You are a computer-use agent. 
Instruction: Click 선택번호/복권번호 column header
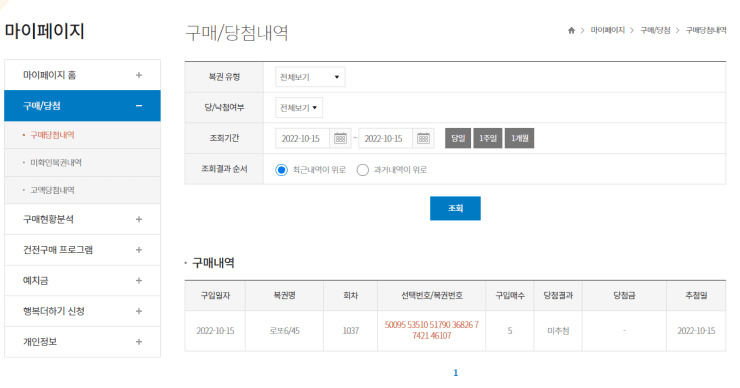[431, 295]
